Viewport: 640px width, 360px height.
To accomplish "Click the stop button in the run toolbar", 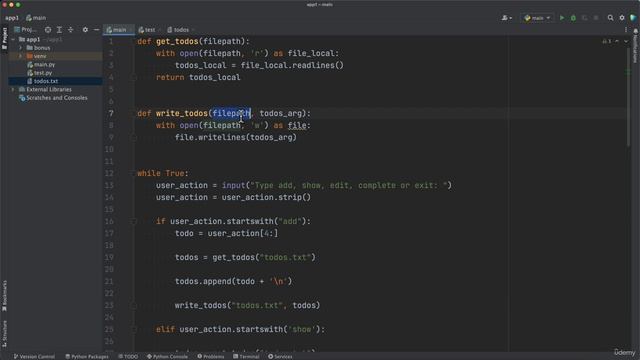I will pyautogui.click(x=596, y=18).
